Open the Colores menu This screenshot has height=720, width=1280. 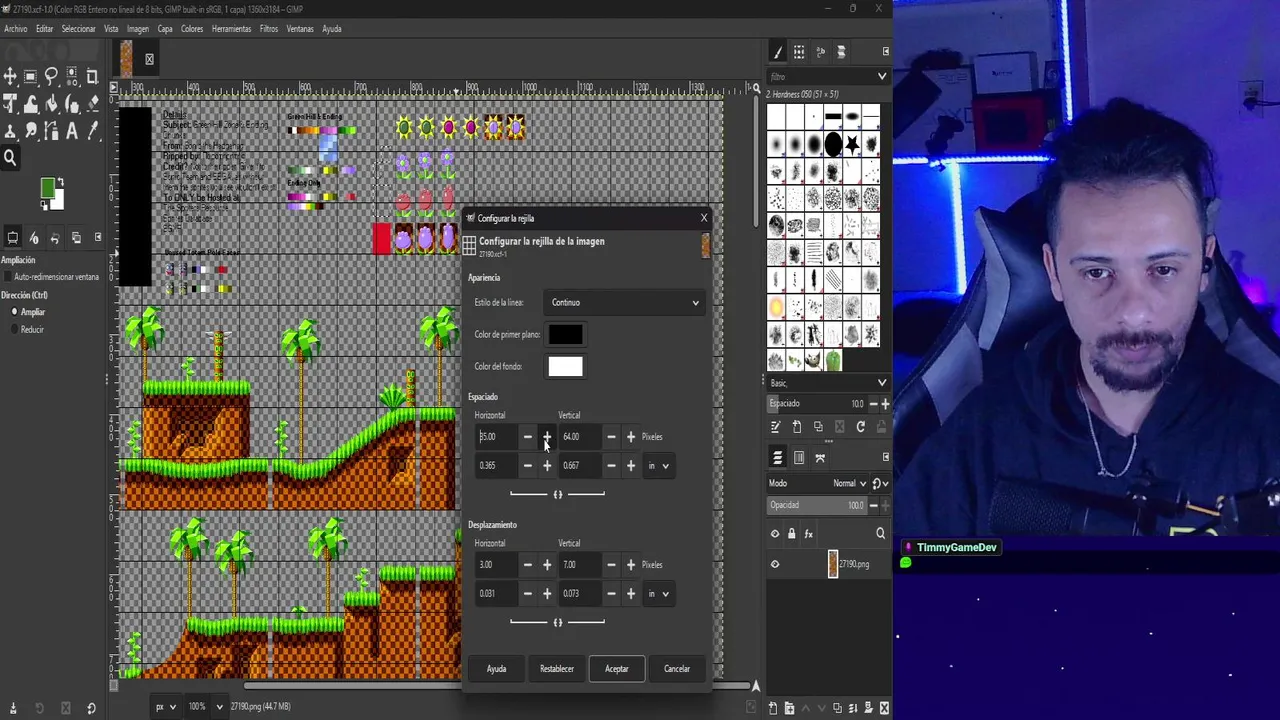[x=192, y=29]
